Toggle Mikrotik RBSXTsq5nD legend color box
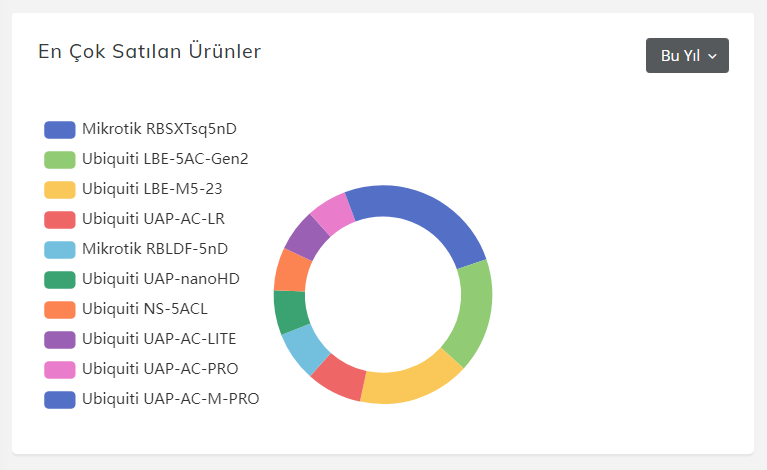767x470 pixels. tap(60, 130)
